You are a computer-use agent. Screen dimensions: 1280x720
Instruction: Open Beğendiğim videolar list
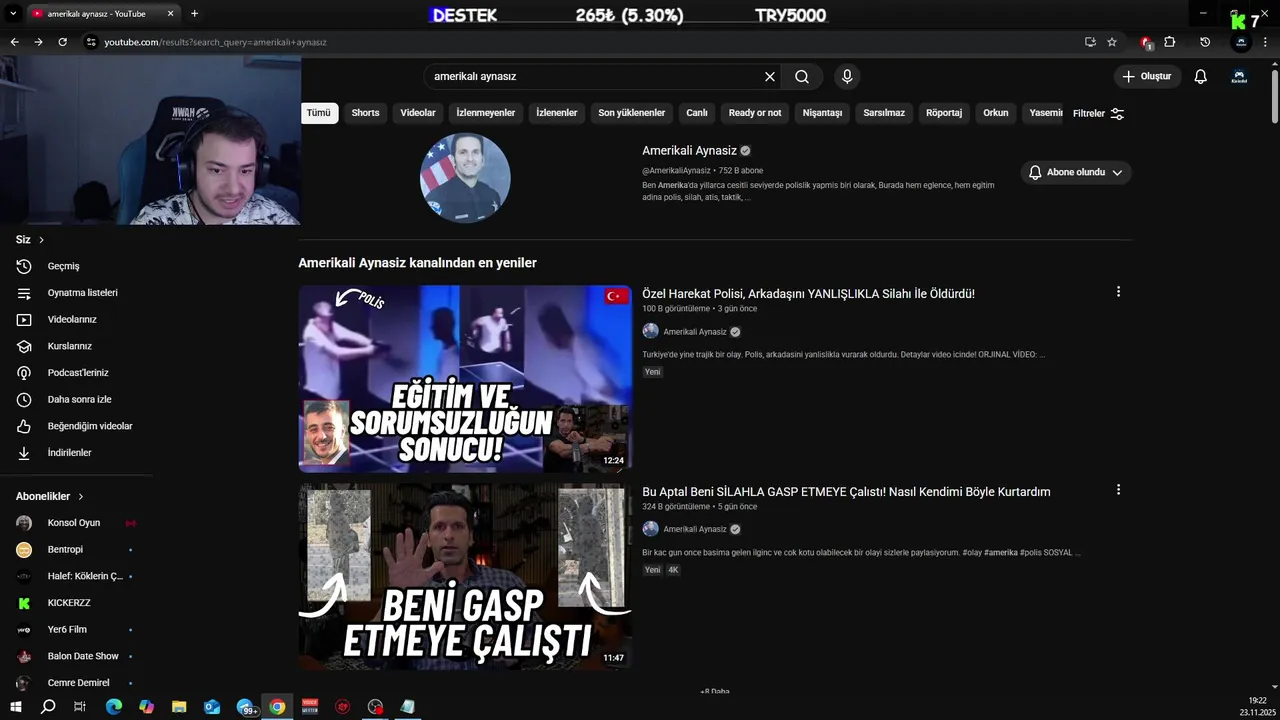76,426
